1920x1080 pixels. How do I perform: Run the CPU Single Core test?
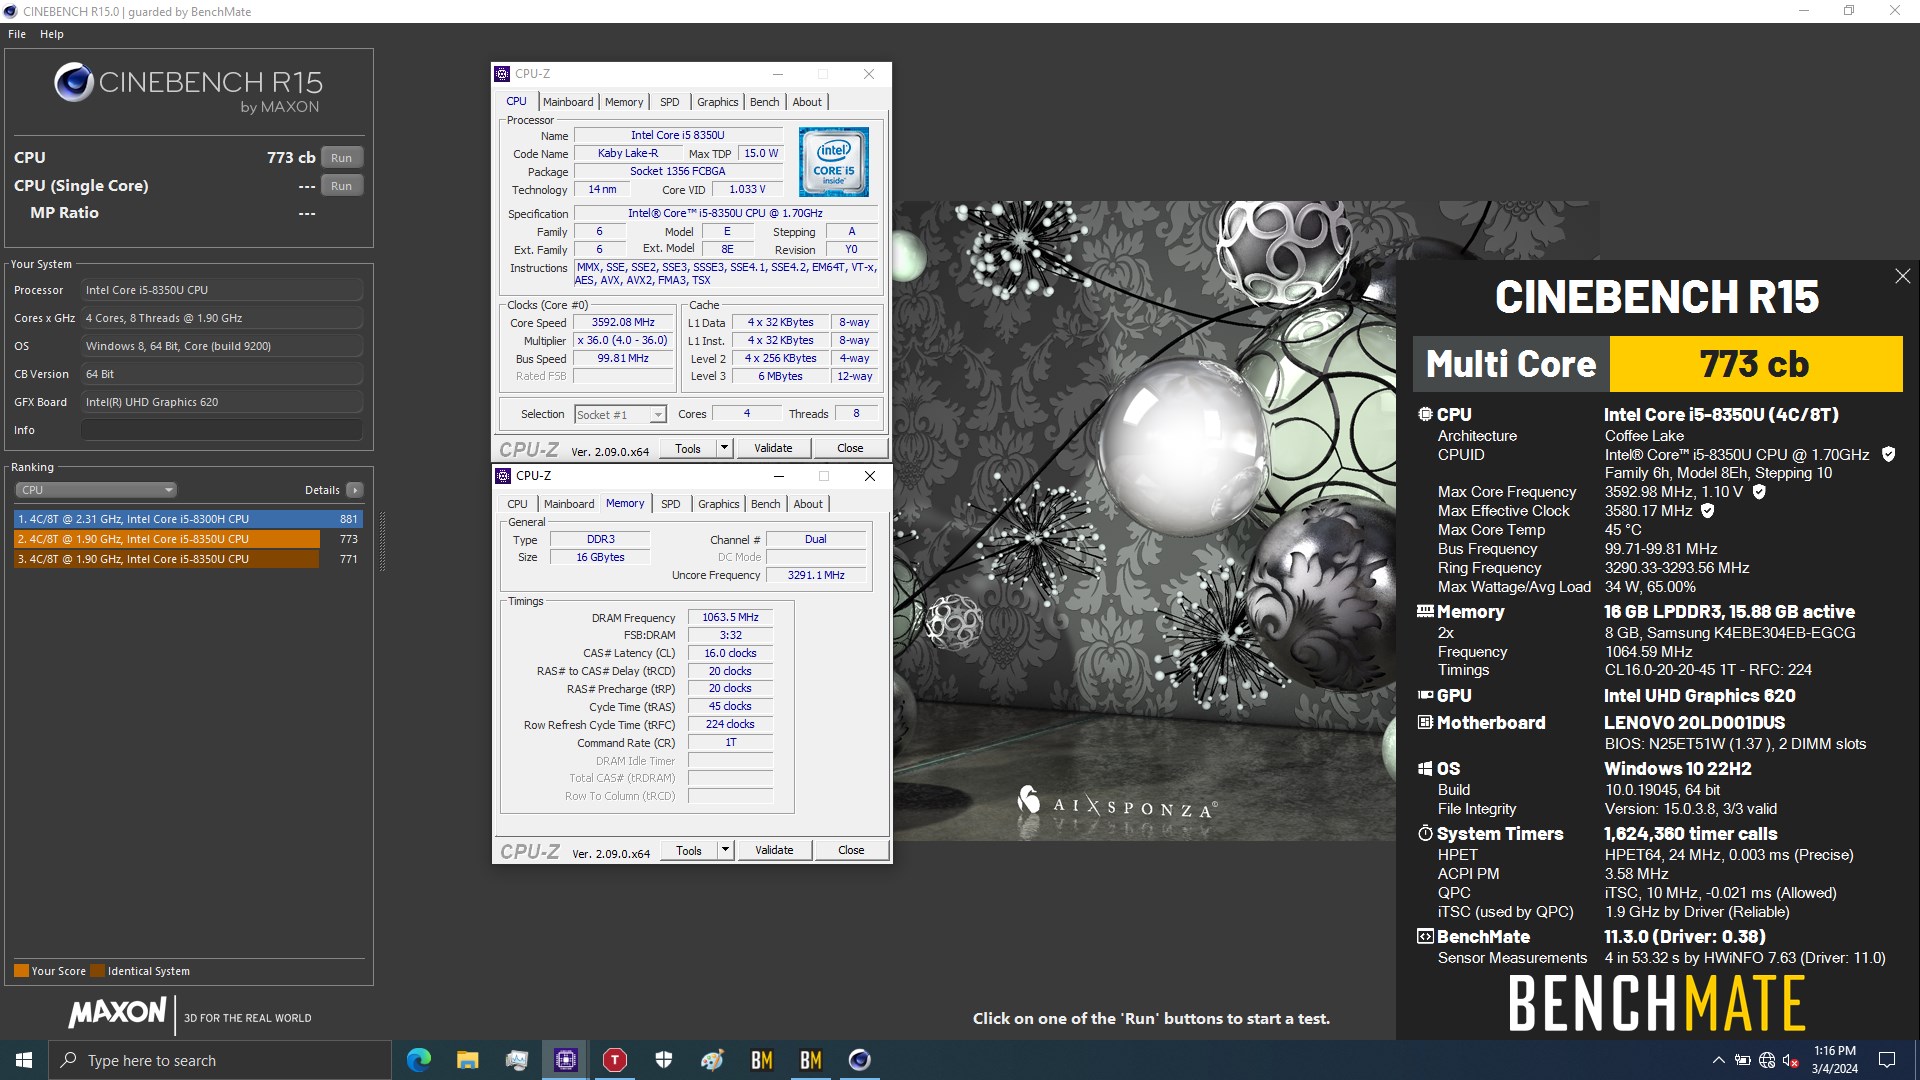click(342, 186)
